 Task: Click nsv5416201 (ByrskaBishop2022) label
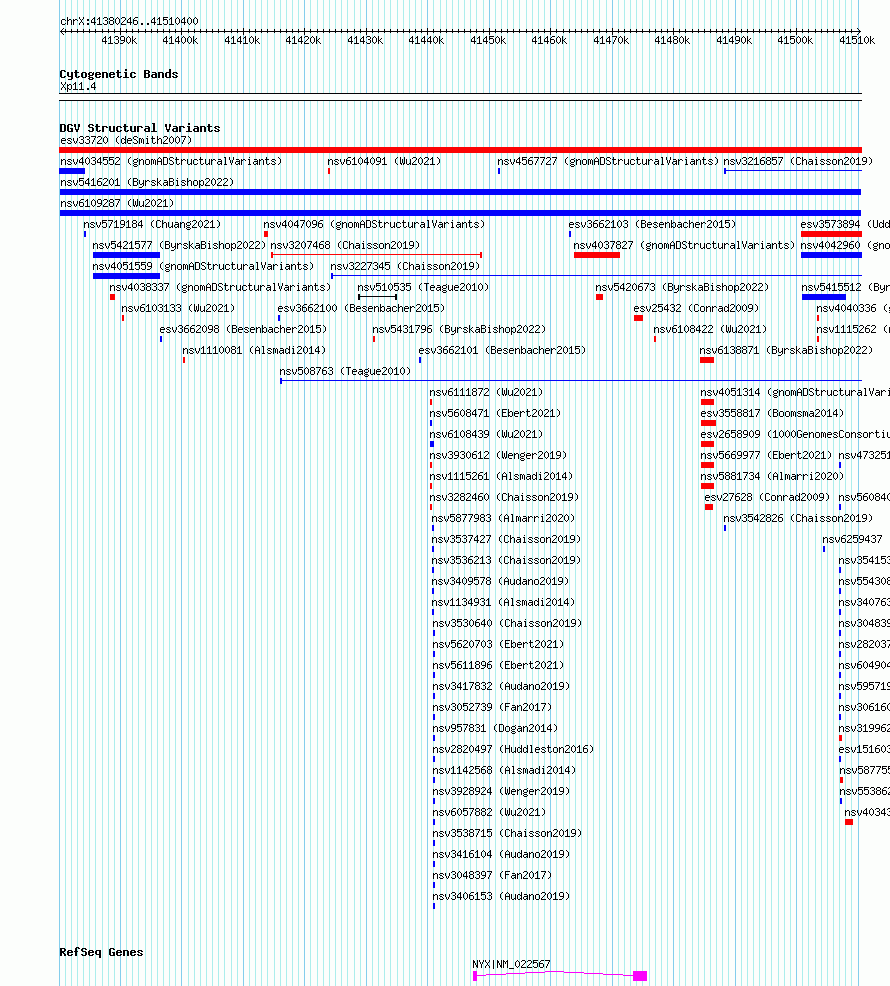(x=147, y=182)
